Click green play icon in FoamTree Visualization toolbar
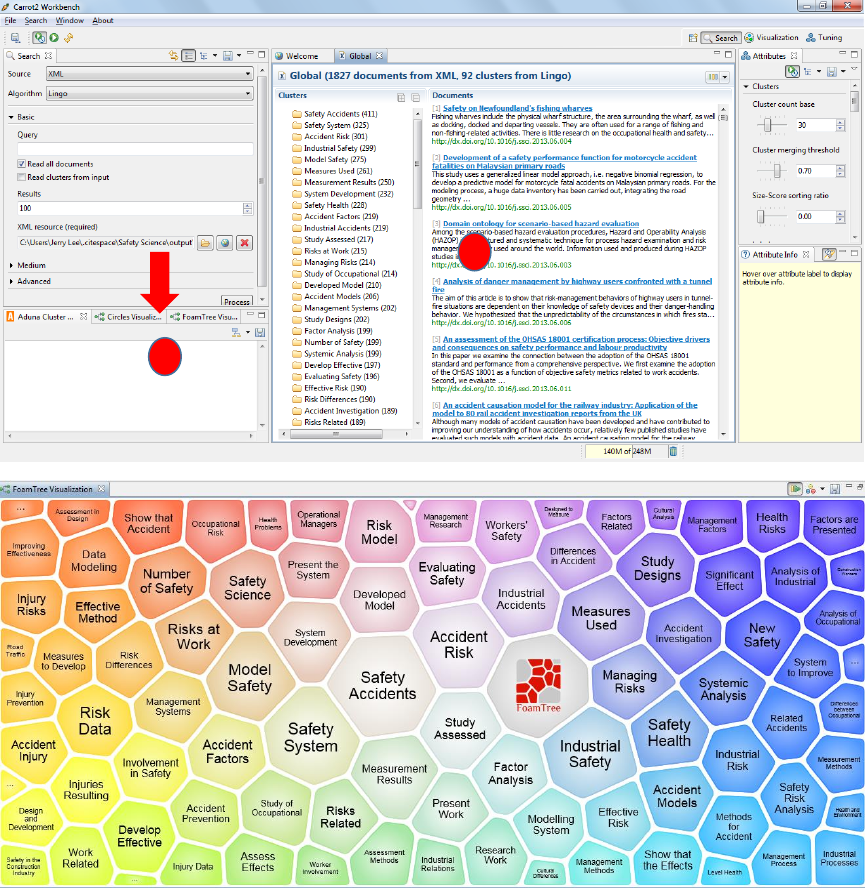This screenshot has height=888, width=865. pos(795,488)
